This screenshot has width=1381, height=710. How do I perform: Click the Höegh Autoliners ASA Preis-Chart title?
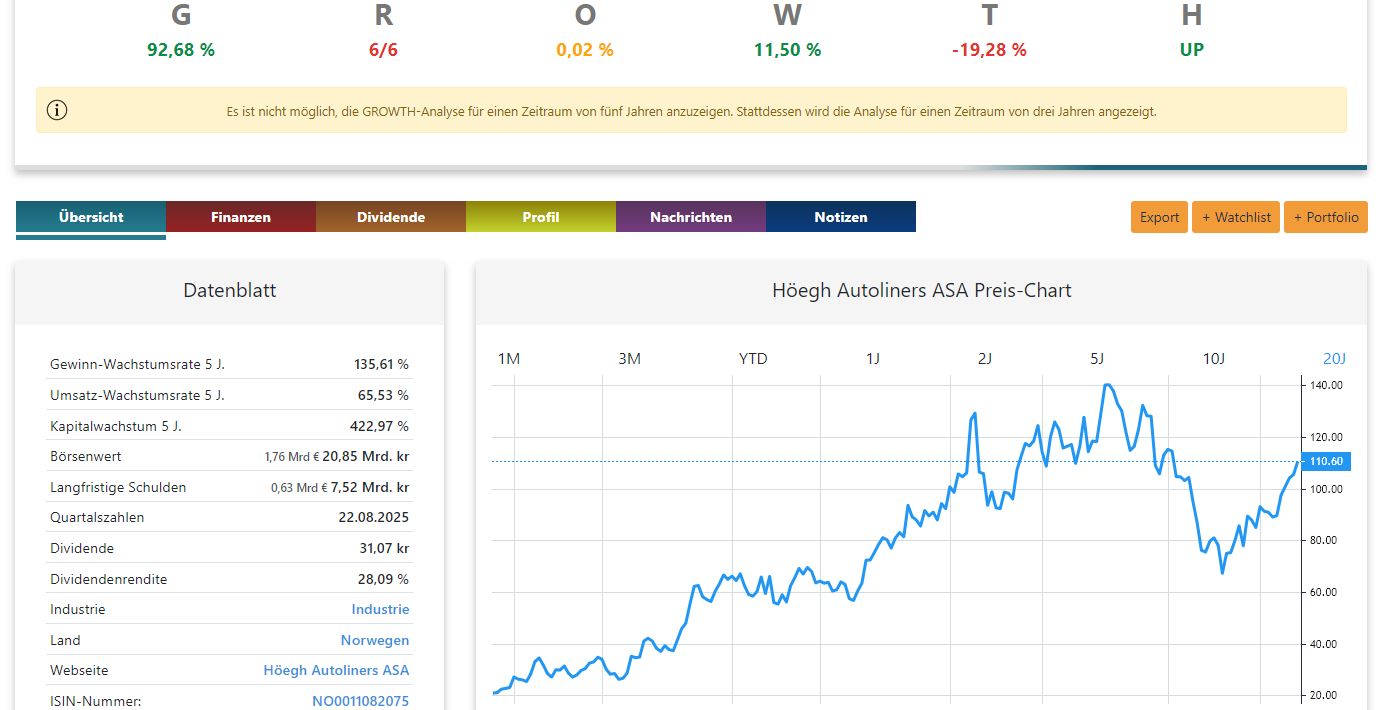click(921, 291)
